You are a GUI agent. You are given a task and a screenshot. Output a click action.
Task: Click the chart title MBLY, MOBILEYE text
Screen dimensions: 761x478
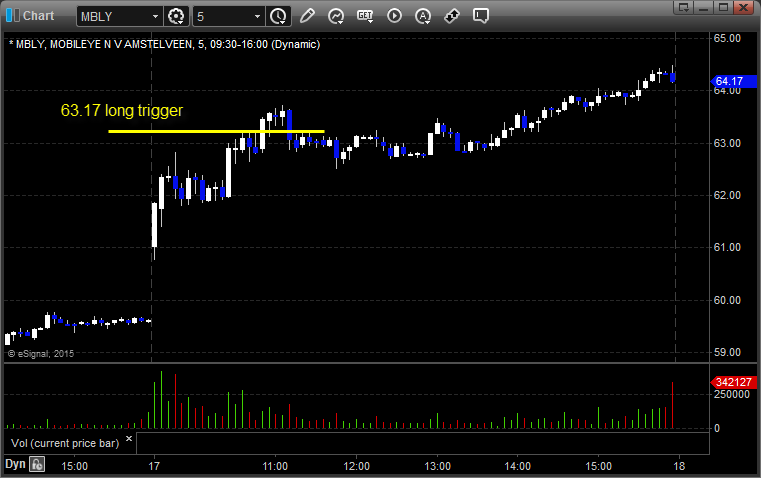[165, 44]
